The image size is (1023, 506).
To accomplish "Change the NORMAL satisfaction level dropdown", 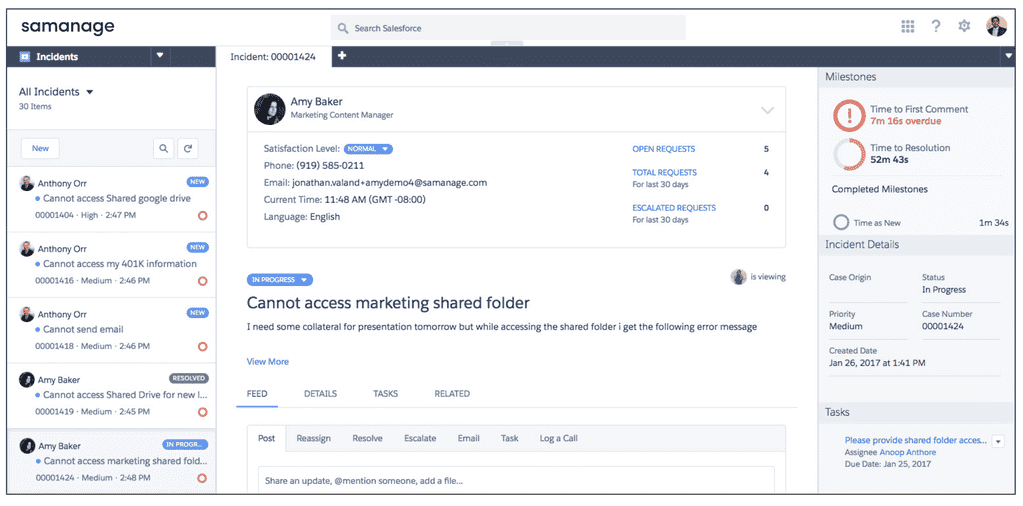I will 368,149.
